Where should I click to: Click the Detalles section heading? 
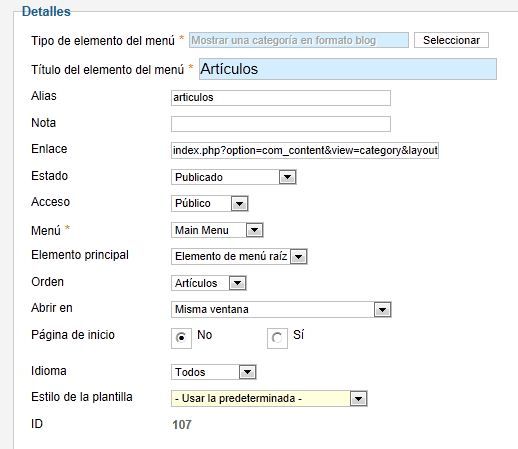coord(46,11)
